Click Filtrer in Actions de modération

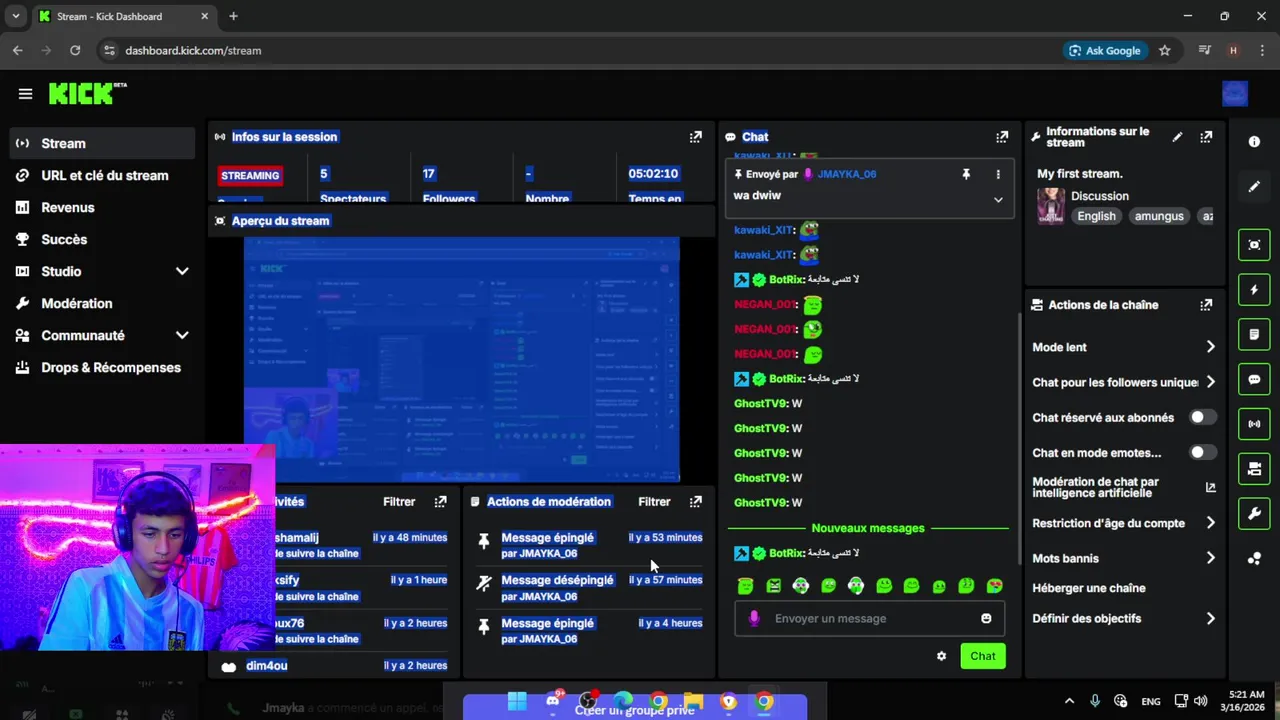[654, 502]
